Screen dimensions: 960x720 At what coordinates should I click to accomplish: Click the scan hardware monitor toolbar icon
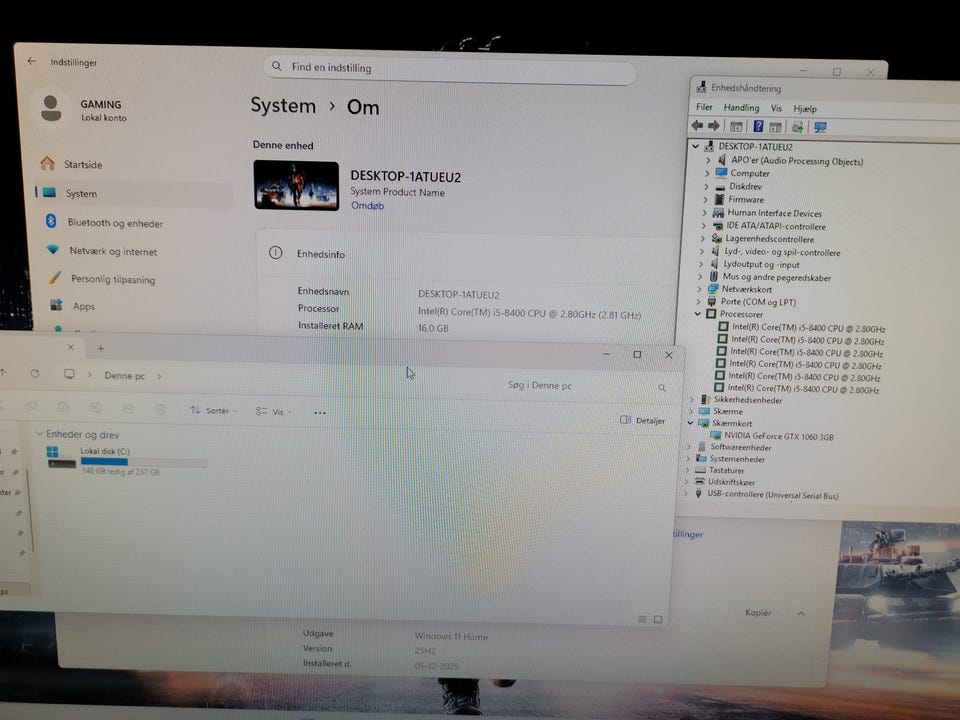point(820,127)
